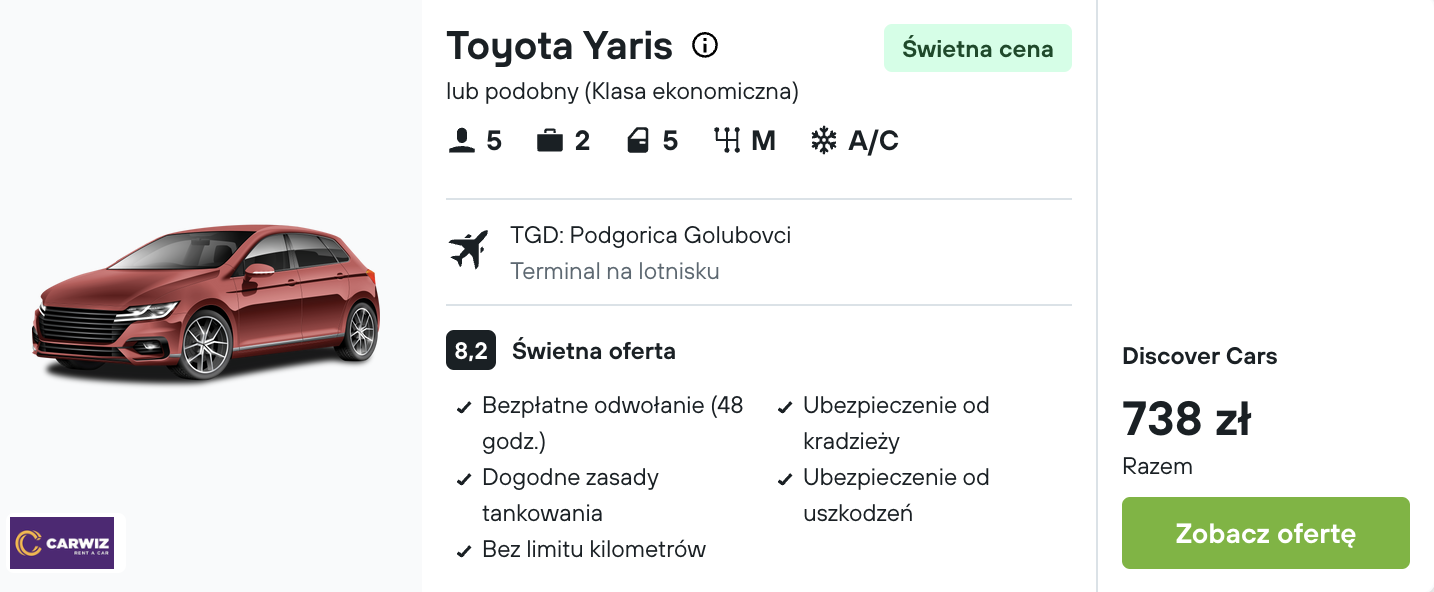
Task: Open the Toyota Yaris car title
Action: coord(559,46)
